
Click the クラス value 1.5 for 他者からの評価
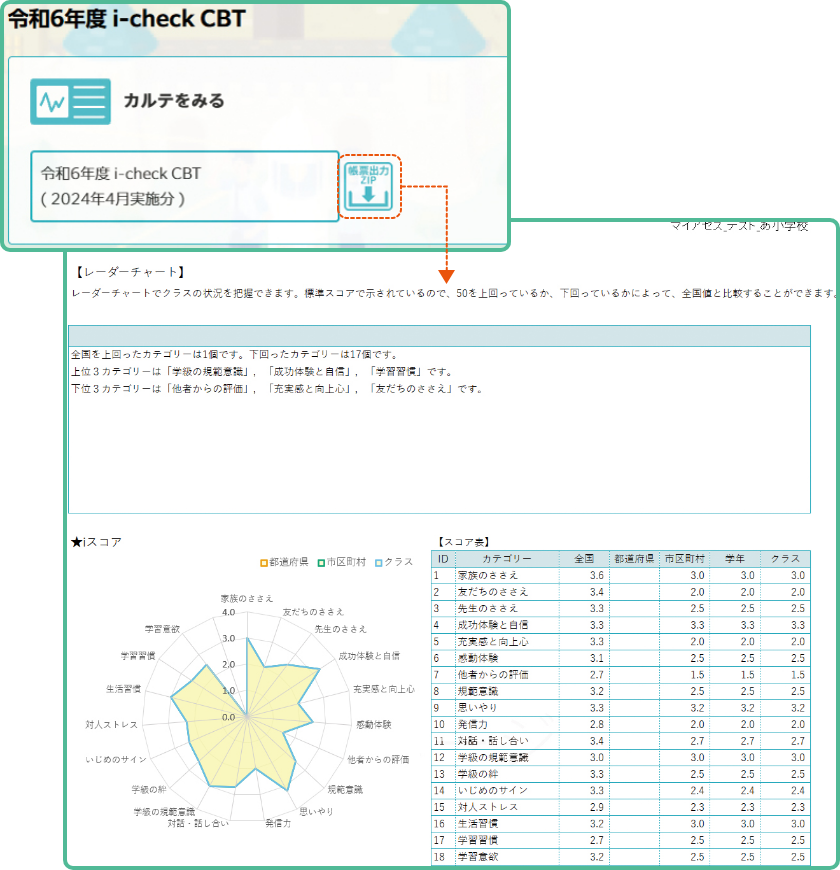798,675
